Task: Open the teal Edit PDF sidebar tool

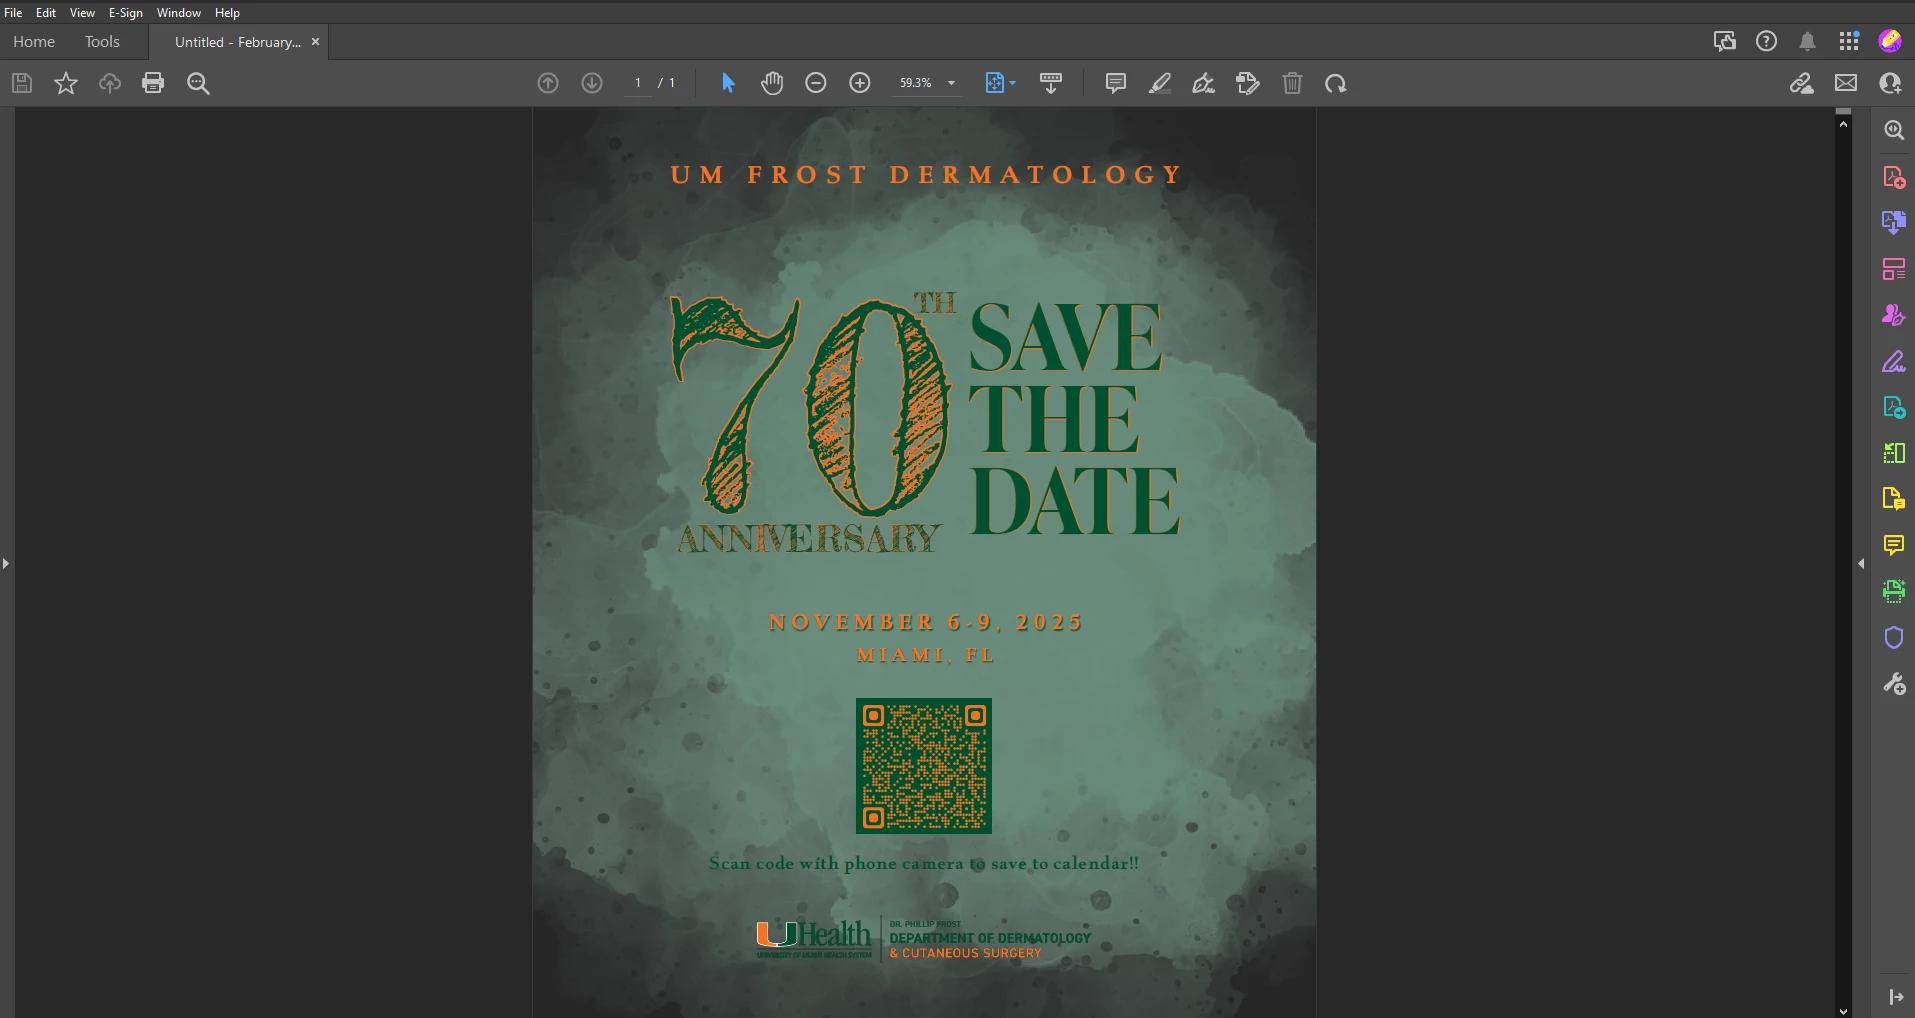Action: (1894, 407)
